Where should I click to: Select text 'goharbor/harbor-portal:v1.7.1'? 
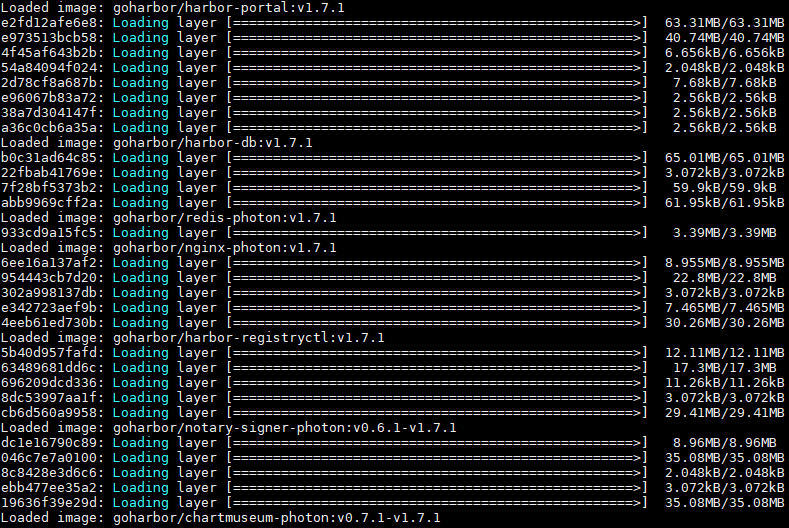(x=229, y=8)
